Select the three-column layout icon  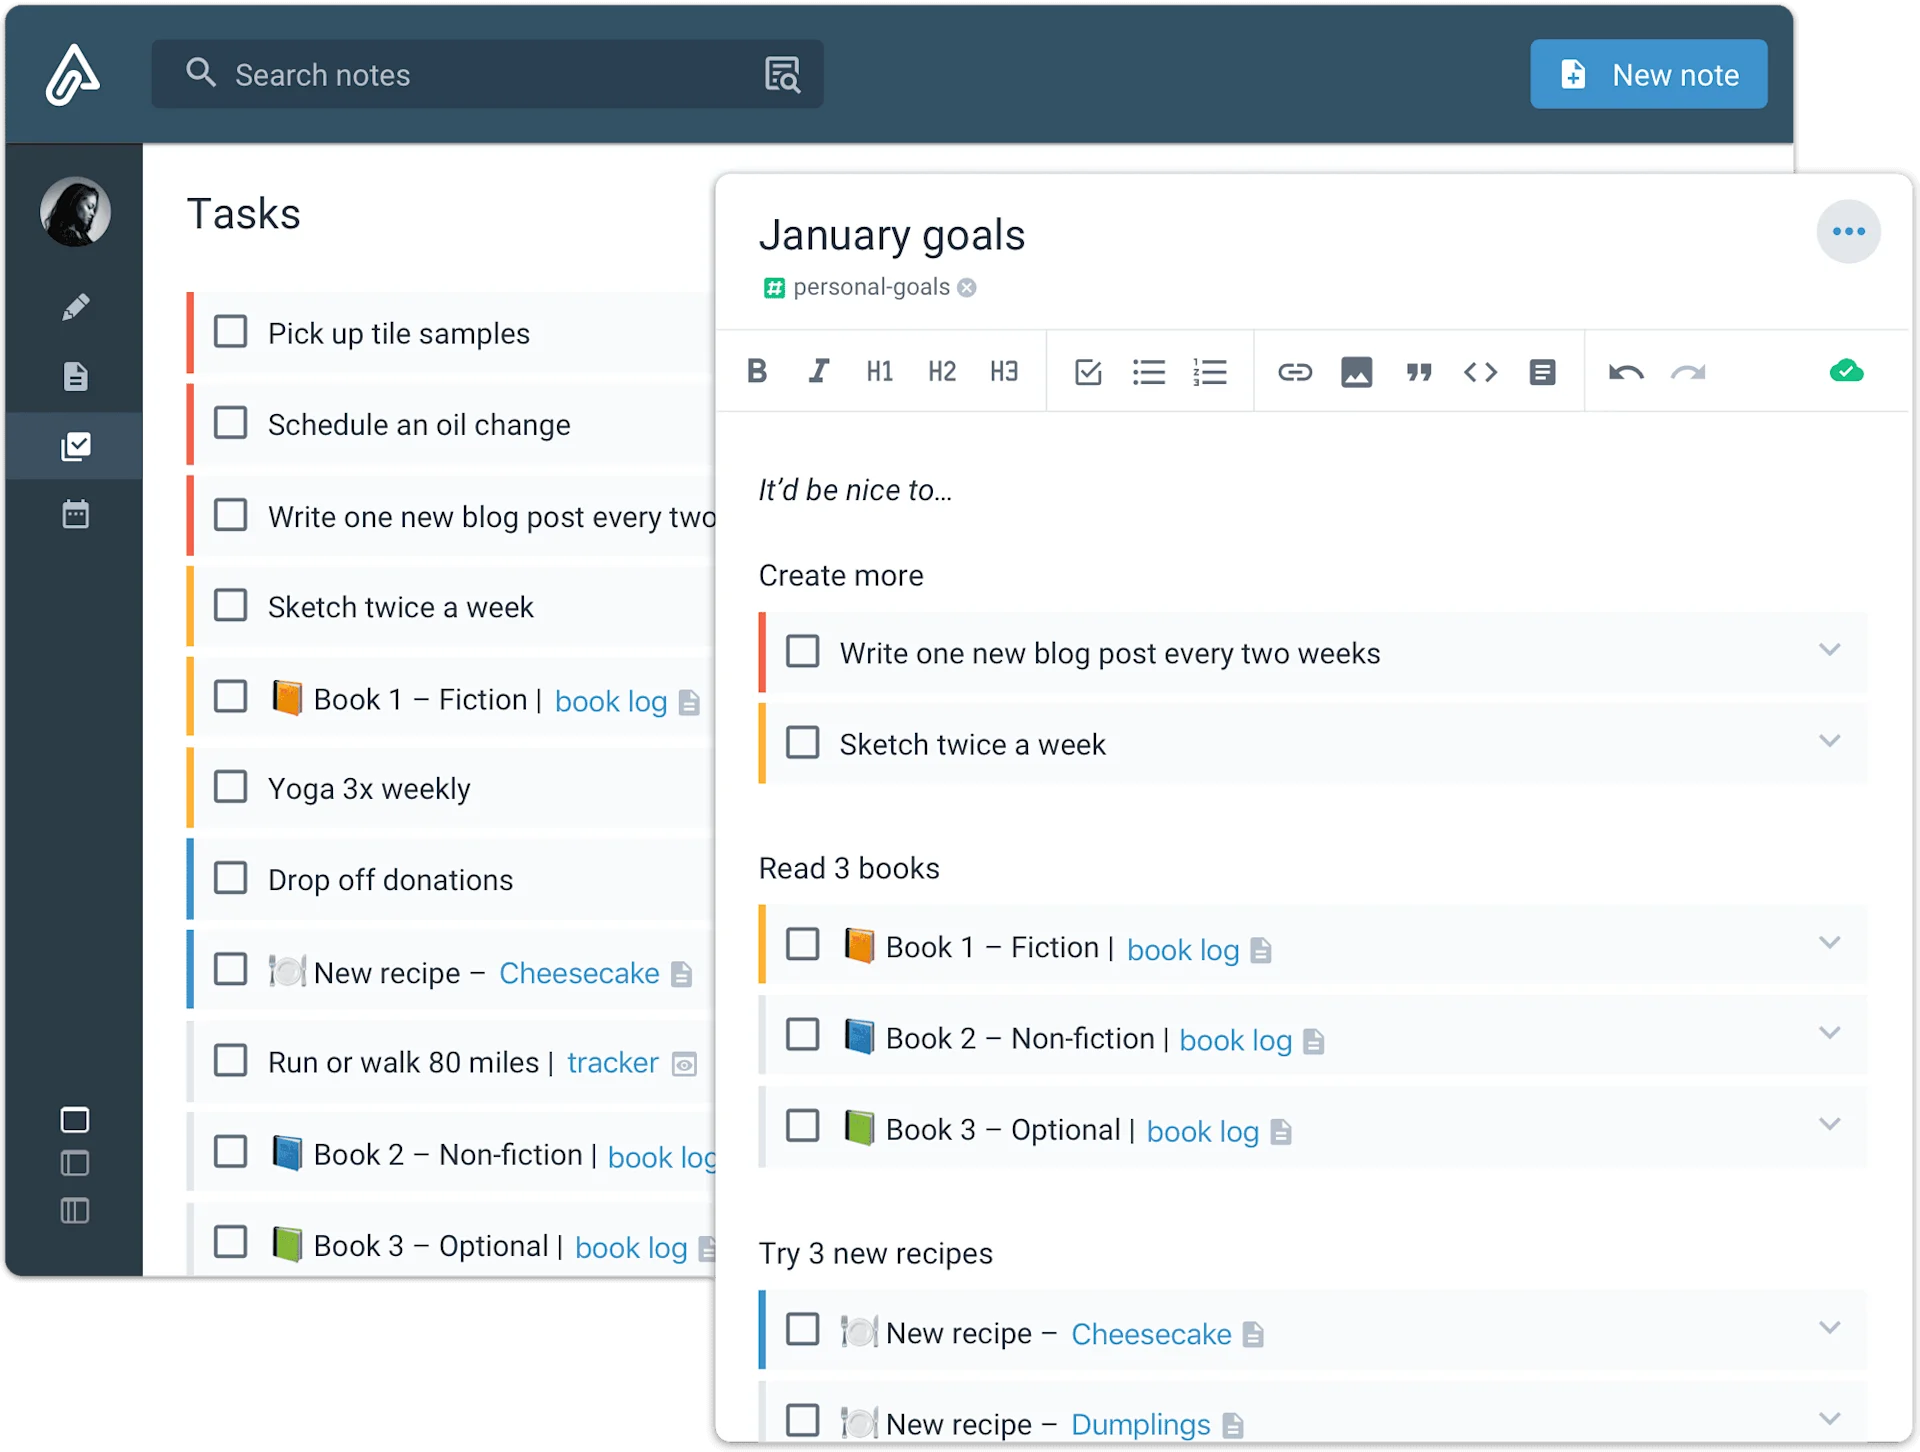click(x=75, y=1212)
